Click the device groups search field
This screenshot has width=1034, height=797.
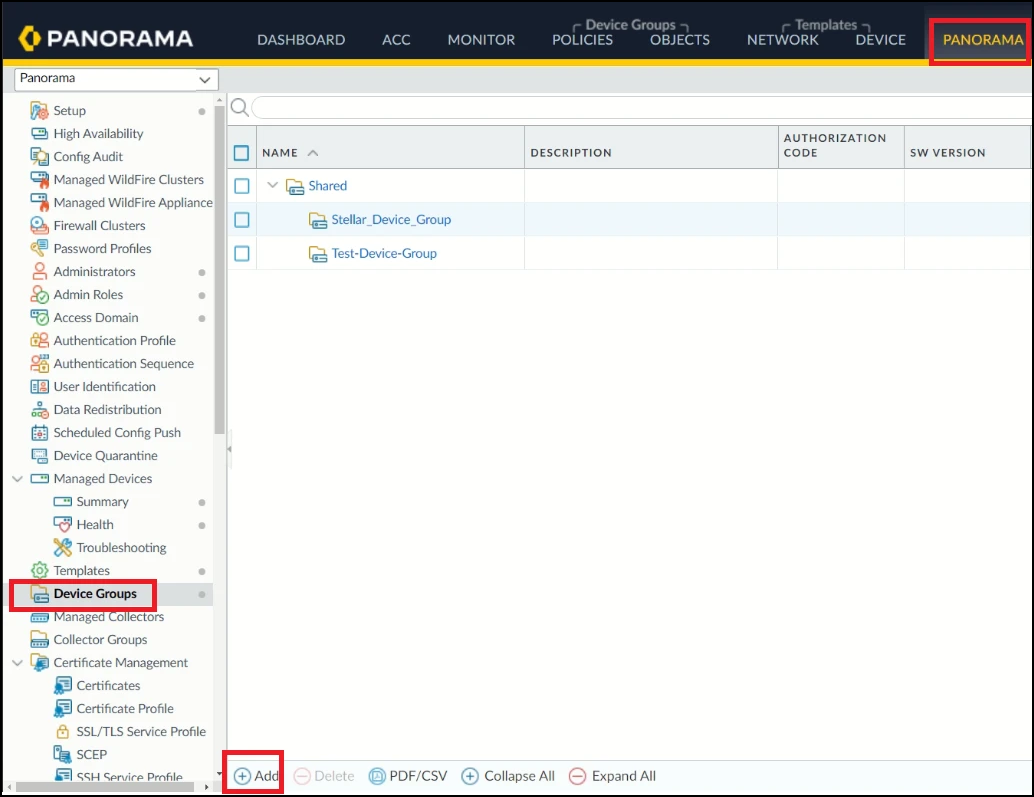(x=640, y=107)
